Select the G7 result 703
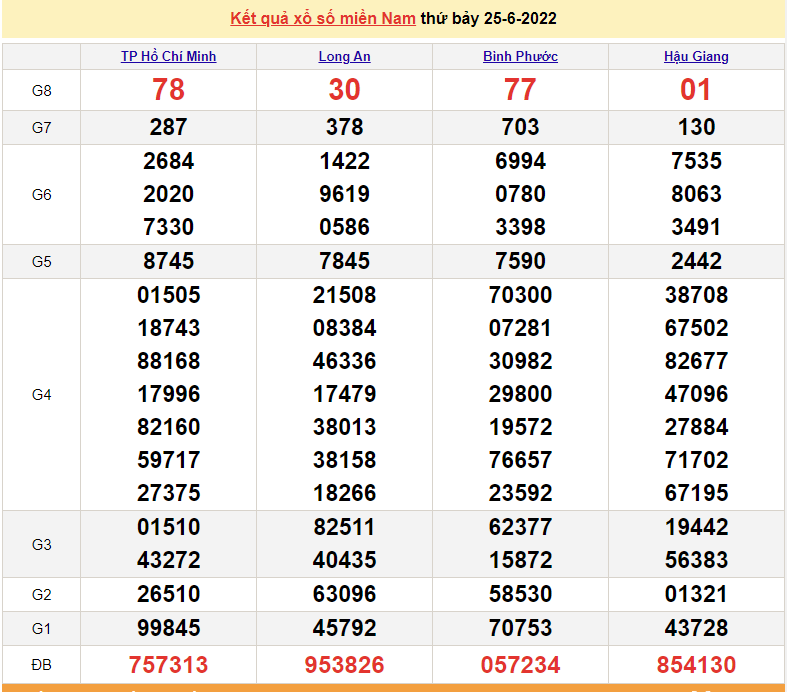787x692 pixels. point(520,127)
